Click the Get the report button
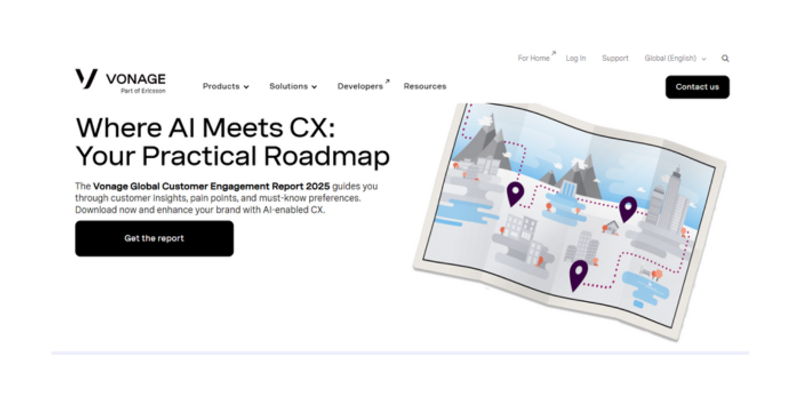This screenshot has height=400, width=800. [x=154, y=238]
